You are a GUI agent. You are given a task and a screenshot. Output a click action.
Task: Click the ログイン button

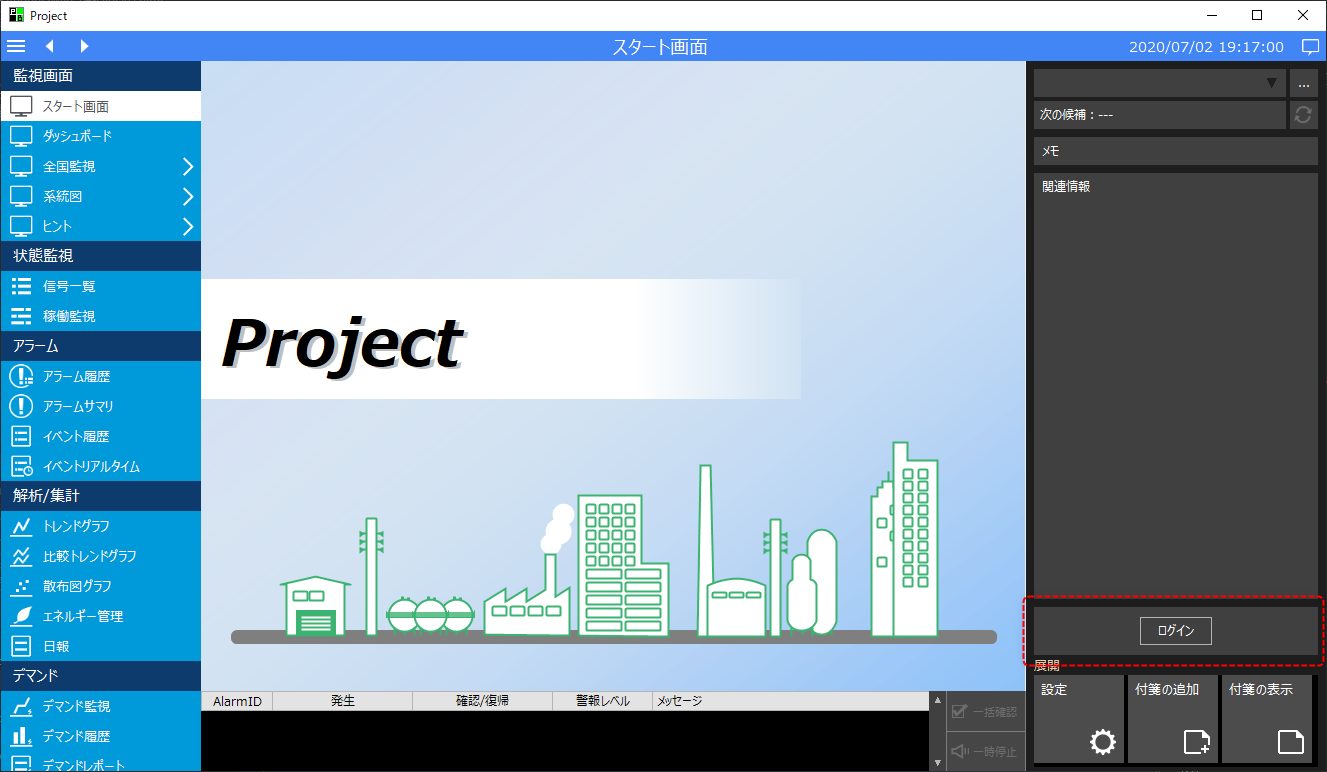[x=1175, y=631]
